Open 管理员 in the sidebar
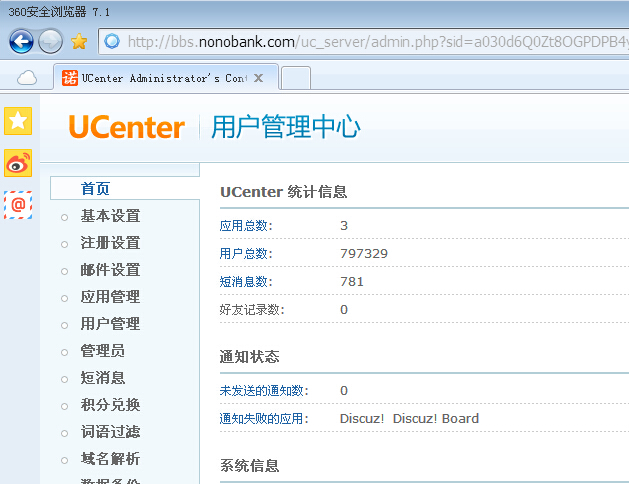The height and width of the screenshot is (484, 629). (x=103, y=351)
